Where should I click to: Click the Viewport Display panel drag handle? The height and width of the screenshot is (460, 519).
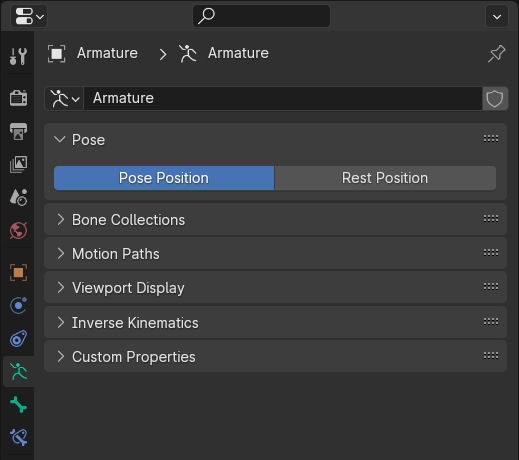point(491,287)
